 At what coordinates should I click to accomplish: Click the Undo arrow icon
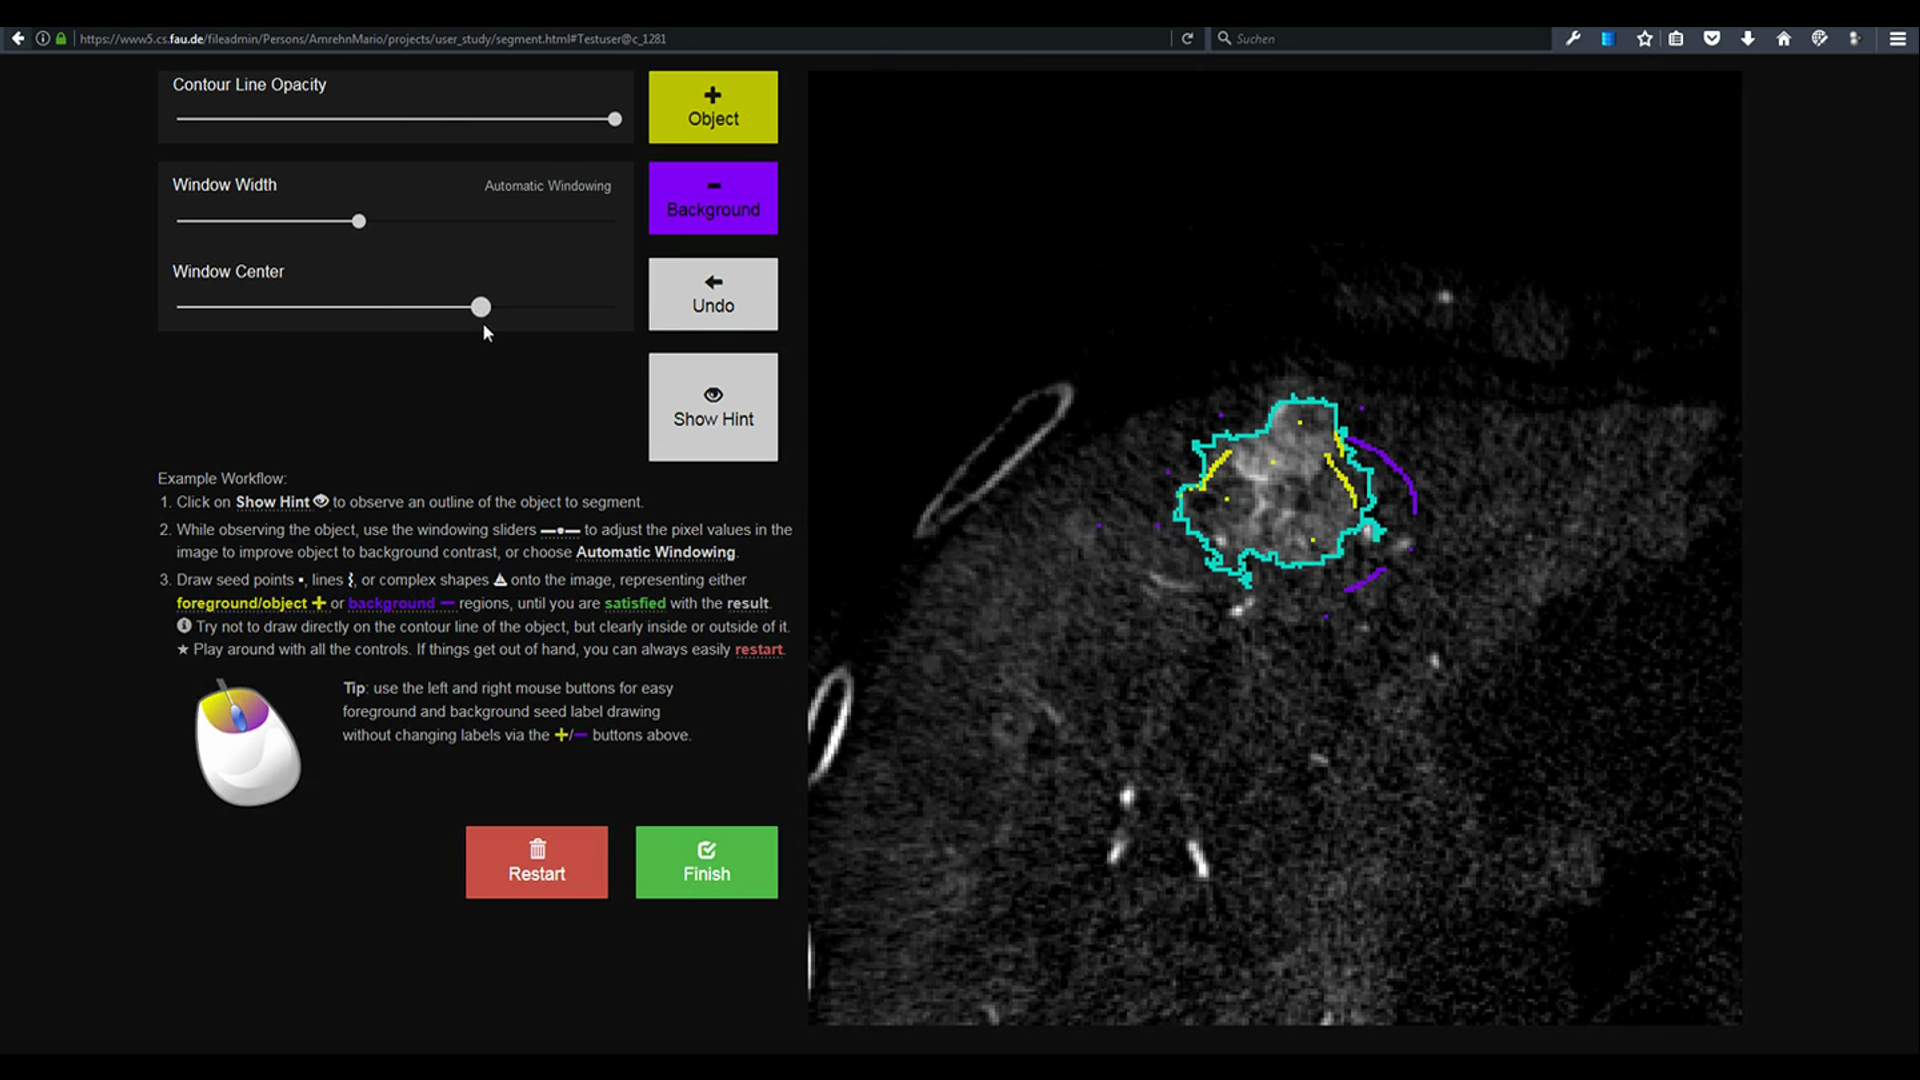(712, 281)
